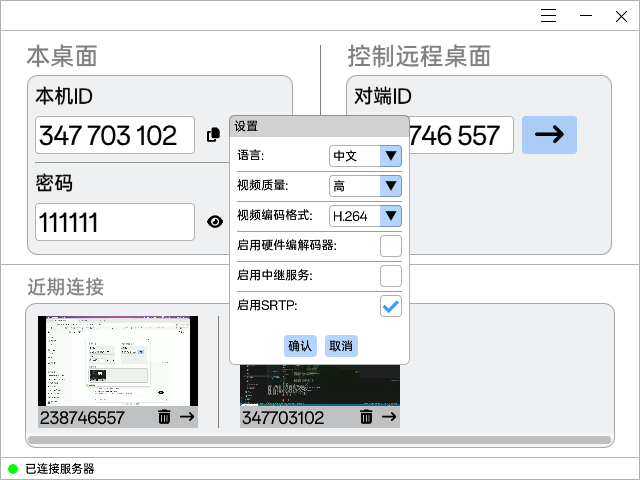This screenshot has width=640, height=480.
Task: Enable the relay service checkbox
Action: click(x=391, y=275)
